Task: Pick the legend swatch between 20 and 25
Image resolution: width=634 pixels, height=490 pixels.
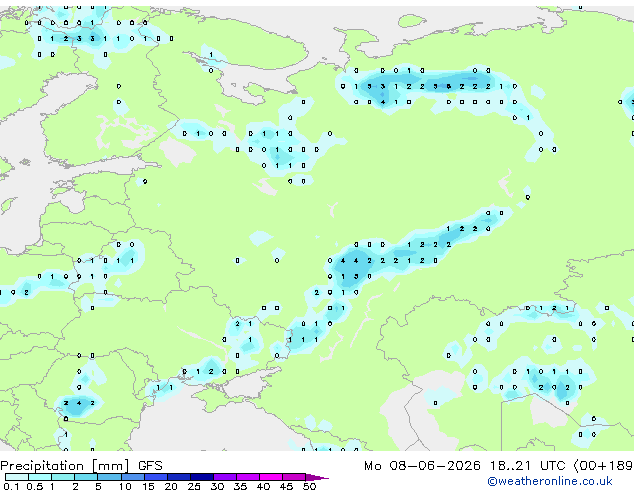Action: pyautogui.click(x=179, y=477)
